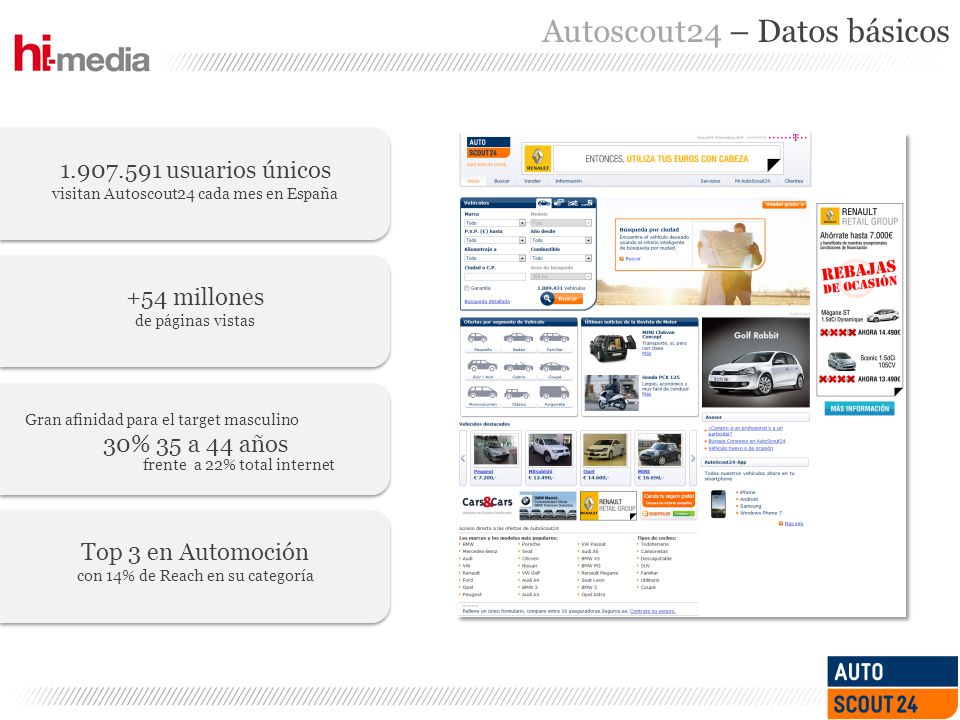Click the BMW partner banner

click(548, 506)
